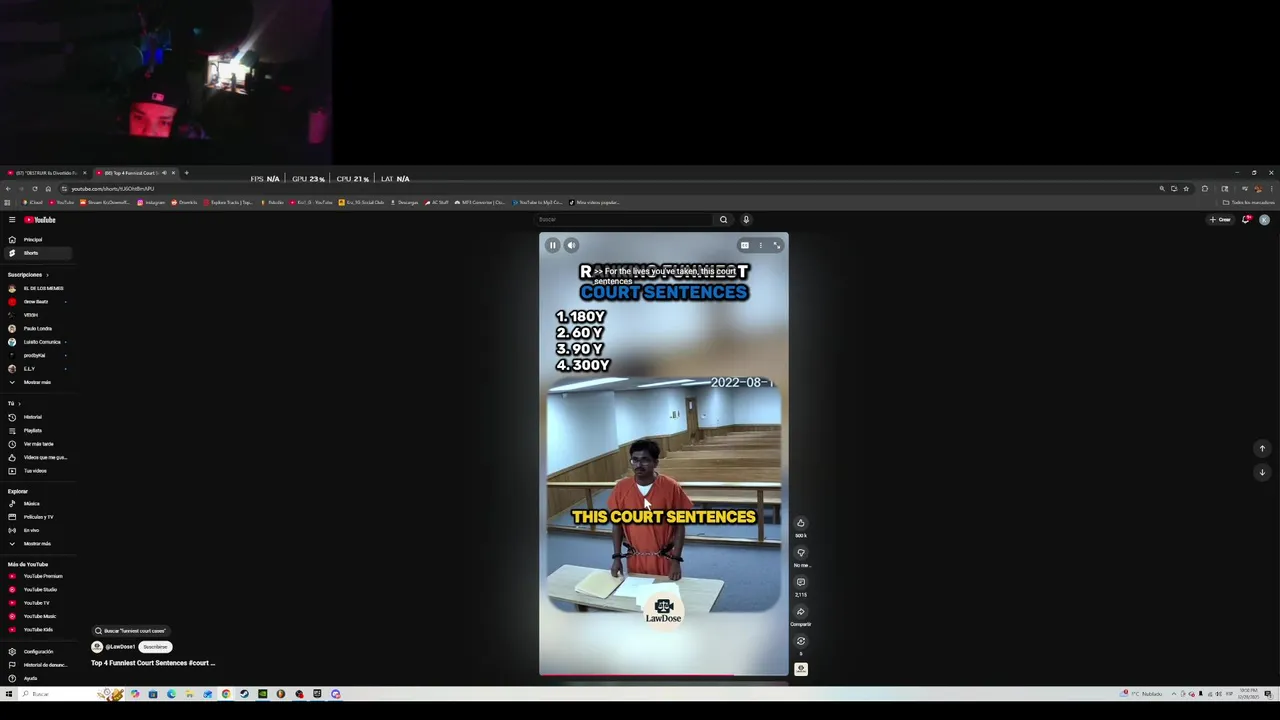Open Videos que me gustan
This screenshot has width=1280, height=720.
click(x=37, y=457)
